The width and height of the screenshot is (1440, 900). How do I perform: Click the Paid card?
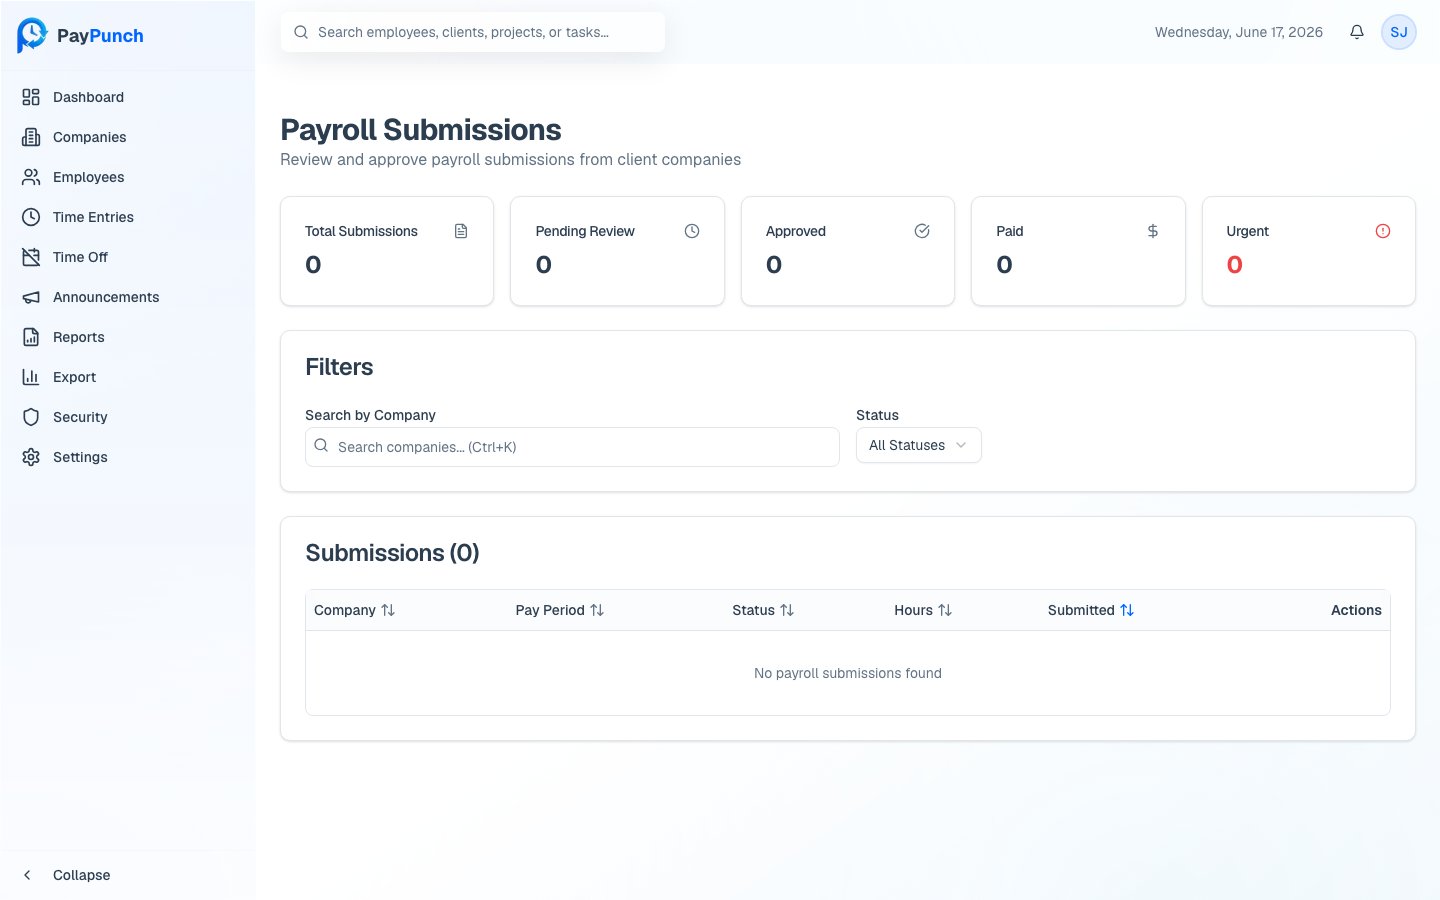click(x=1078, y=251)
